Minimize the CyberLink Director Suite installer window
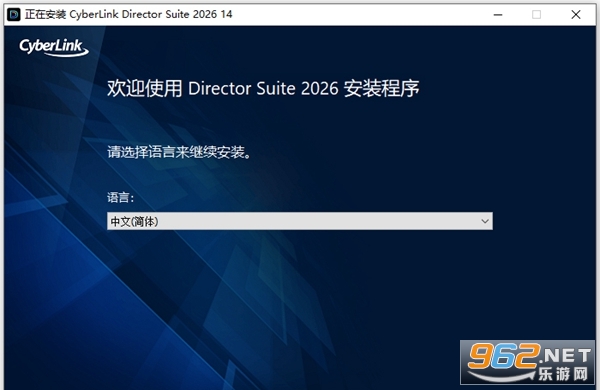This screenshot has height=390, width=600. pyautogui.click(x=498, y=15)
